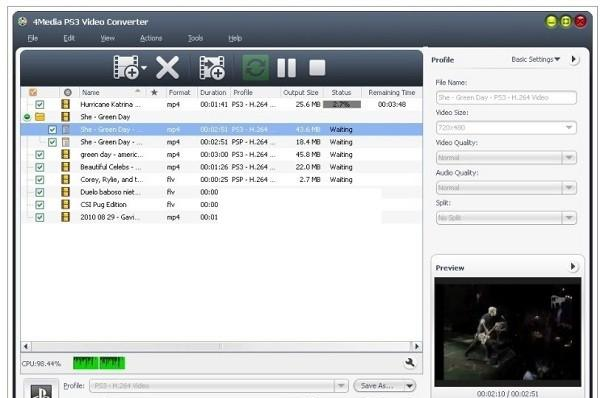600x398 pixels.
Task: Uncheck the Hurricane Katrina file
Action: click(39, 104)
